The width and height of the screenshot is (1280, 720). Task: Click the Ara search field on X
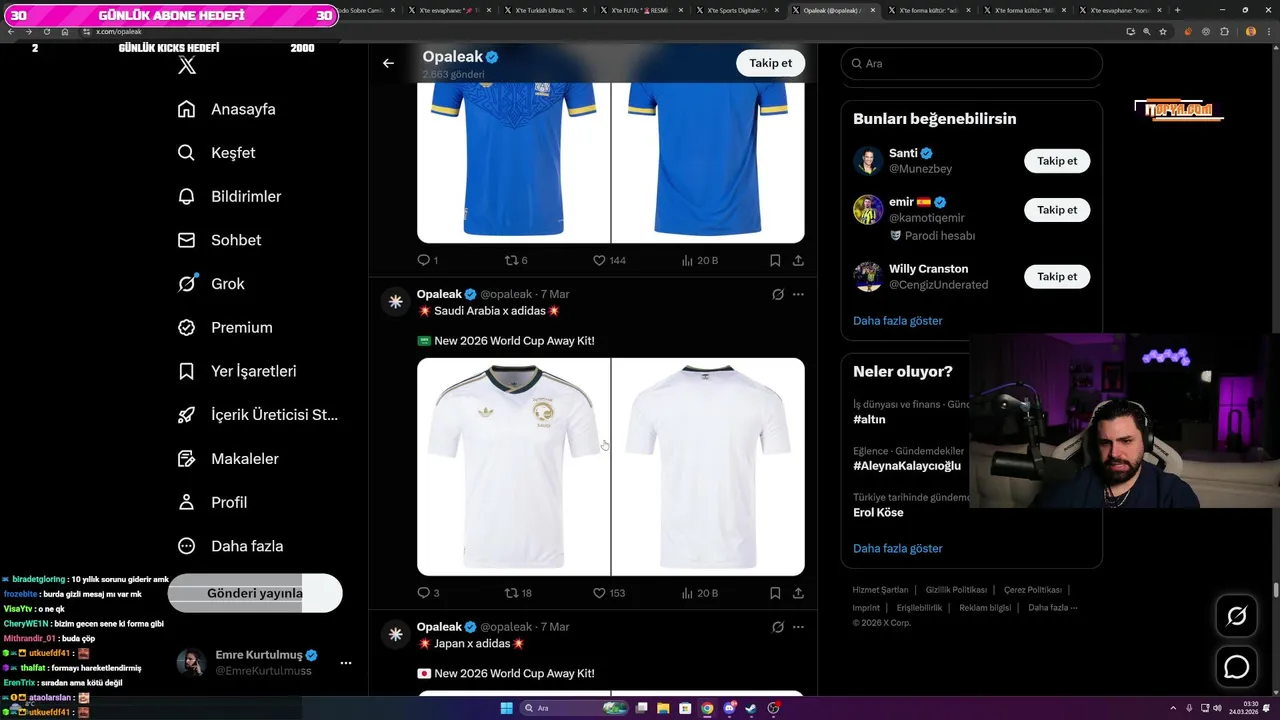[971, 63]
